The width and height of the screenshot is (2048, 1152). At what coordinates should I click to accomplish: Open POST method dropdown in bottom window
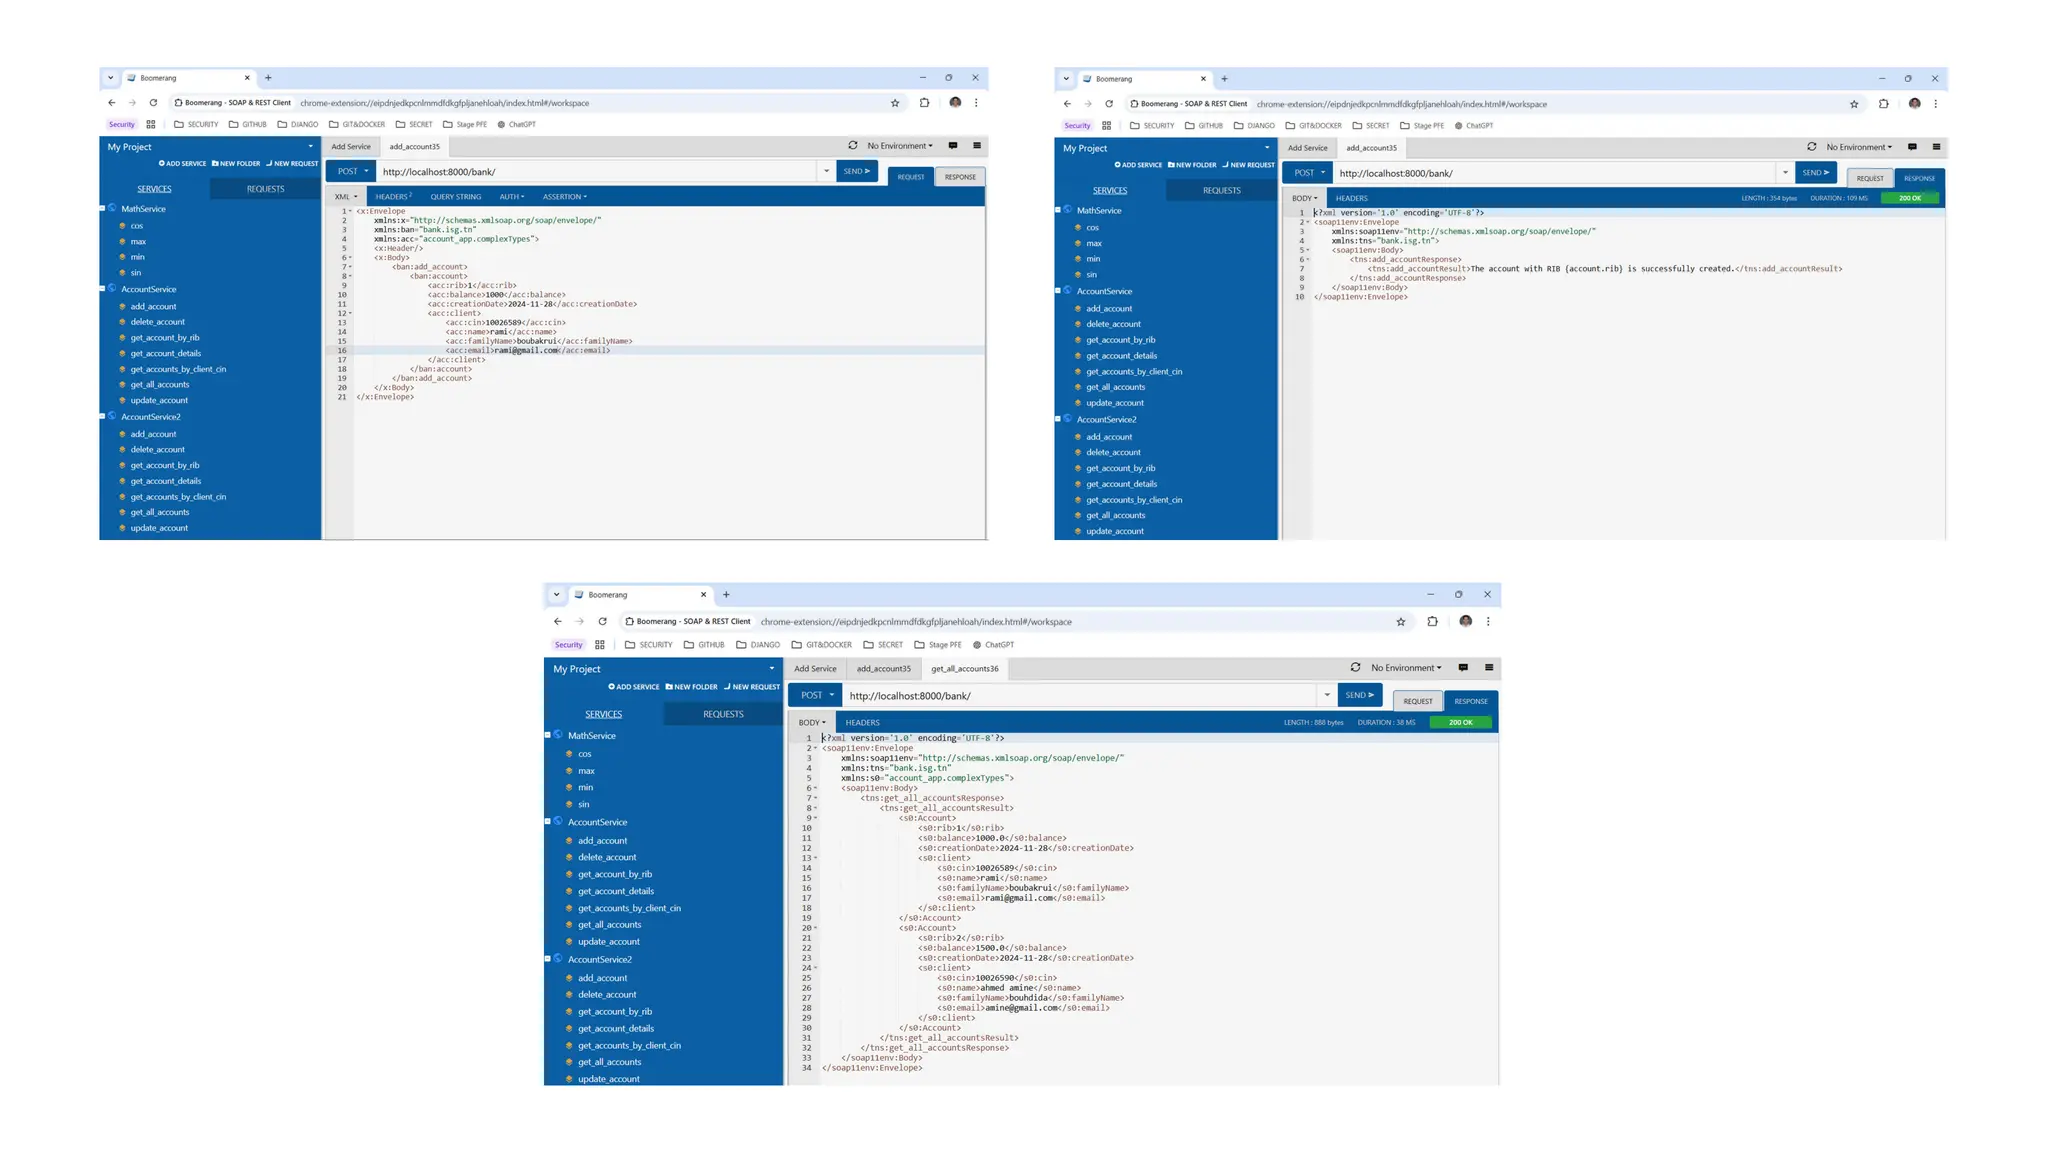click(817, 695)
